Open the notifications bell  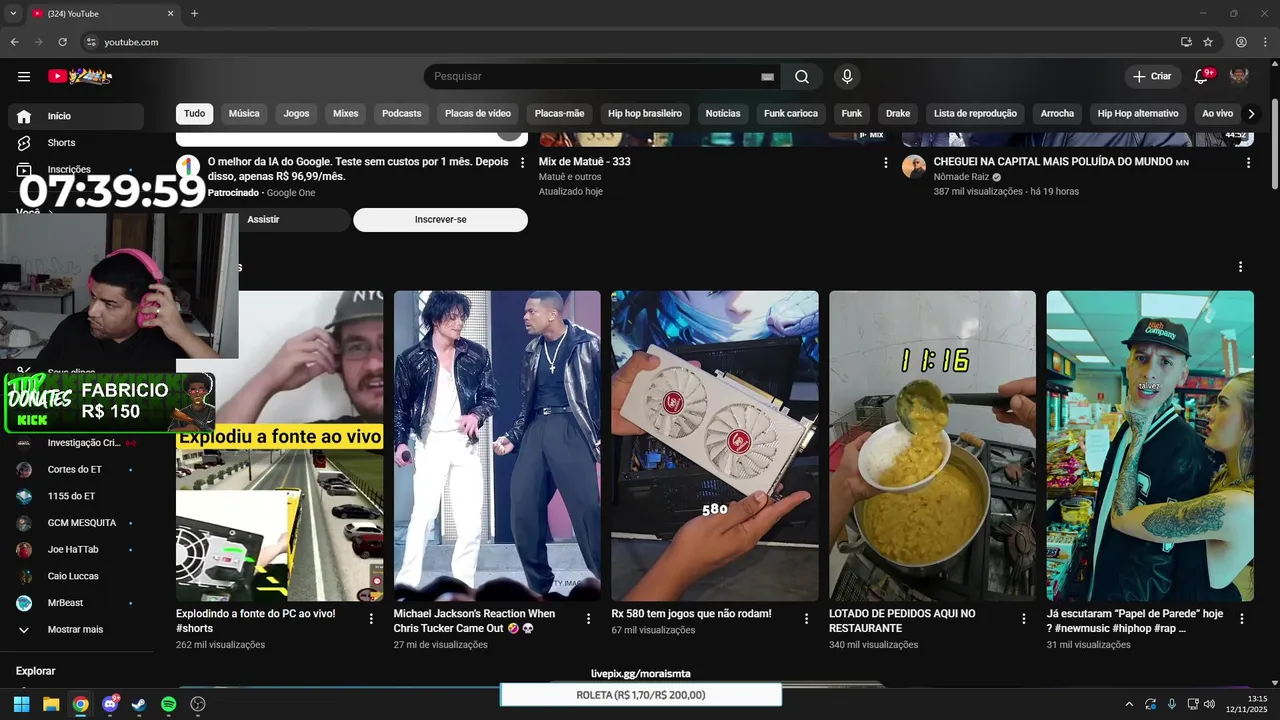click(1201, 76)
